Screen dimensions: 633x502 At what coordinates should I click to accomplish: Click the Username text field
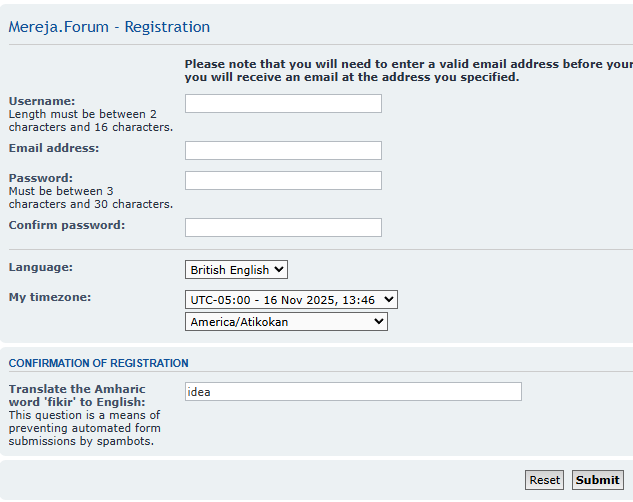point(283,104)
